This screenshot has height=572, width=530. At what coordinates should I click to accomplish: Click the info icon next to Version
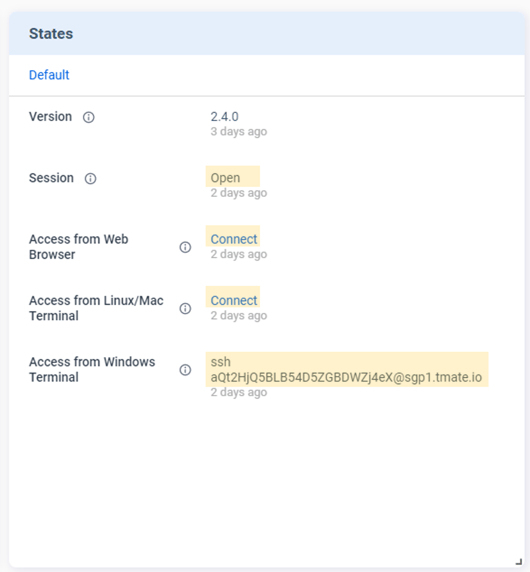(x=89, y=117)
